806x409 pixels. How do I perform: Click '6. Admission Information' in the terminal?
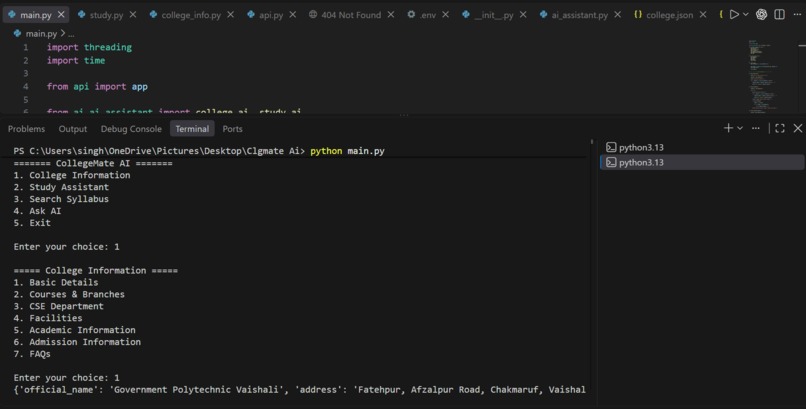[77, 342]
